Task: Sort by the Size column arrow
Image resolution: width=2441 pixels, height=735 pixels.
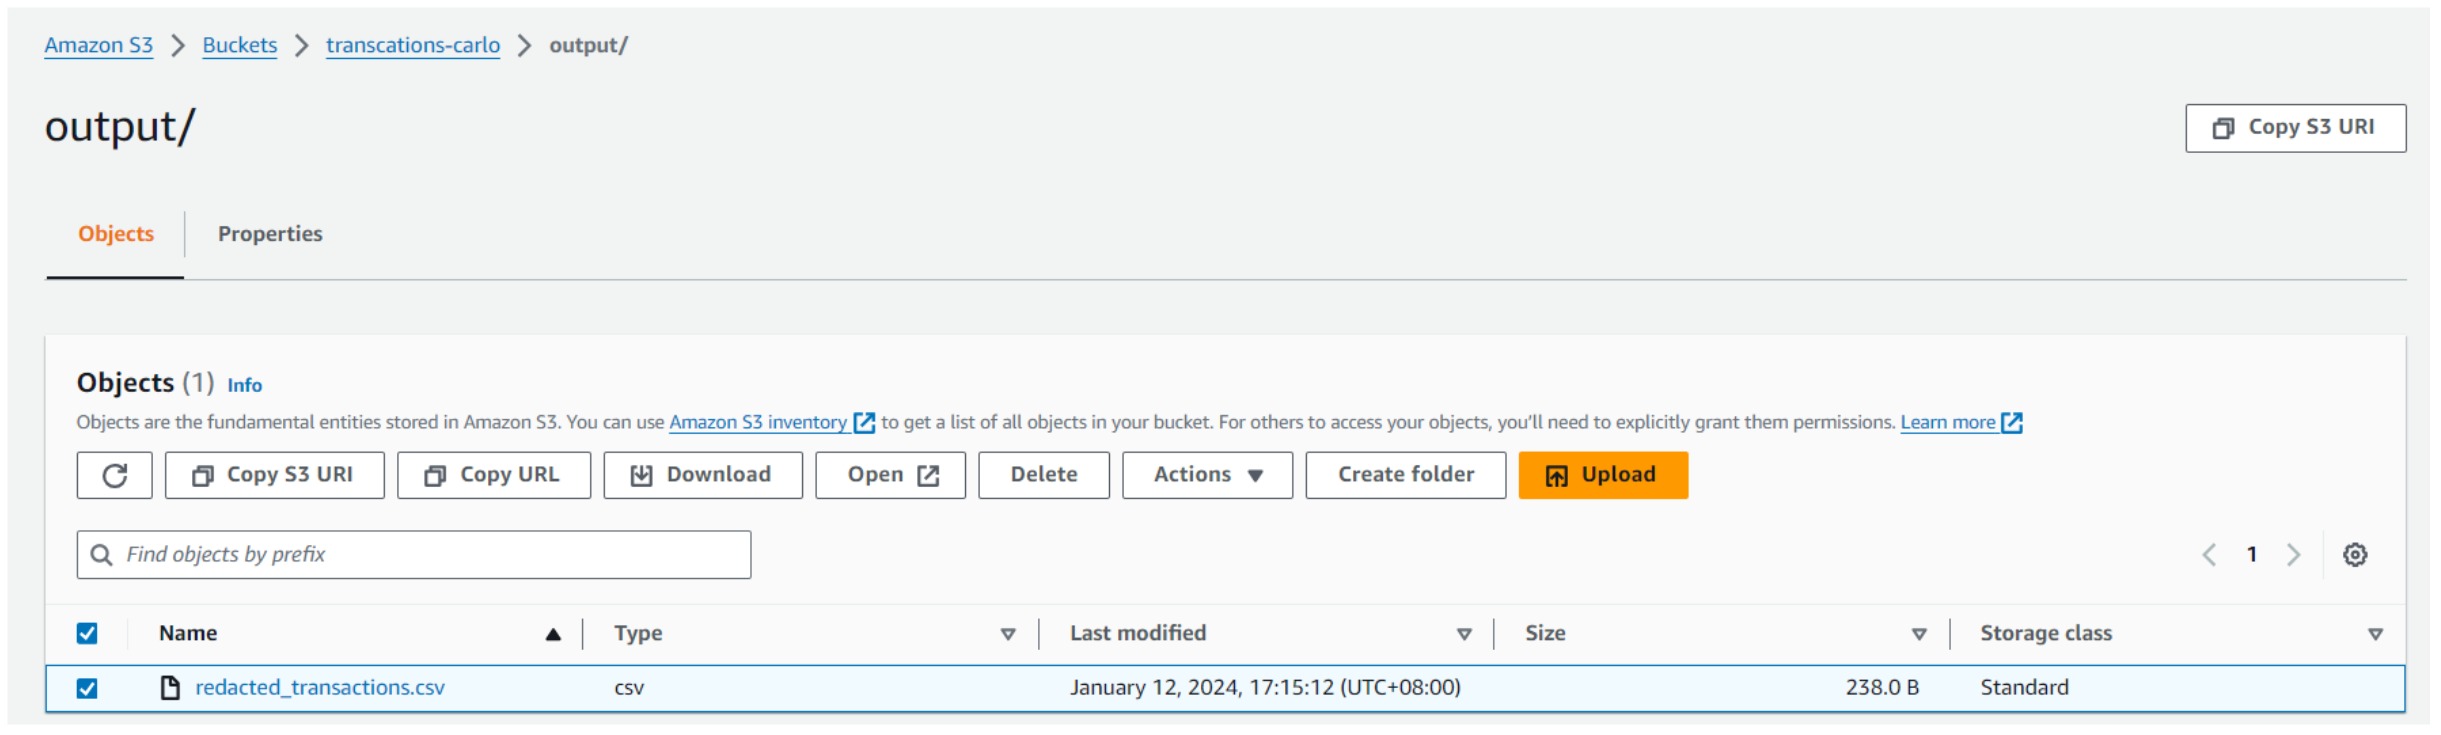Action: (x=1919, y=634)
